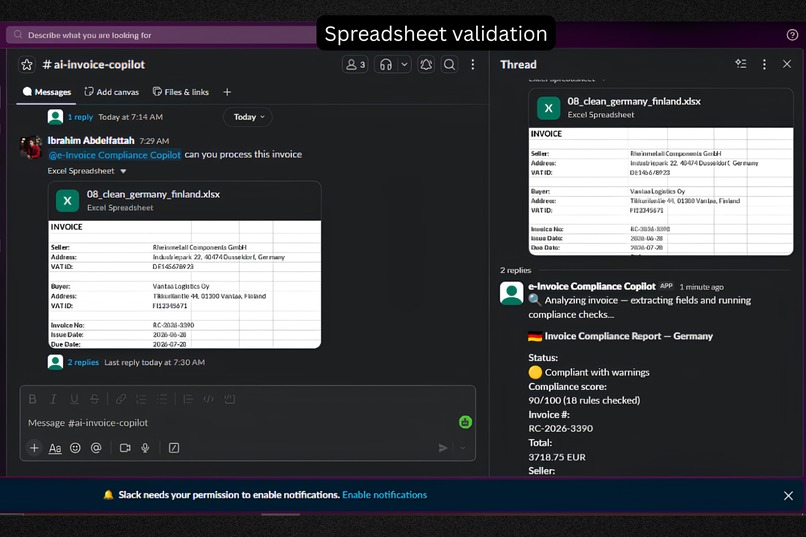Click the '3718.75 EUR' total text
The image size is (806, 537).
point(557,457)
